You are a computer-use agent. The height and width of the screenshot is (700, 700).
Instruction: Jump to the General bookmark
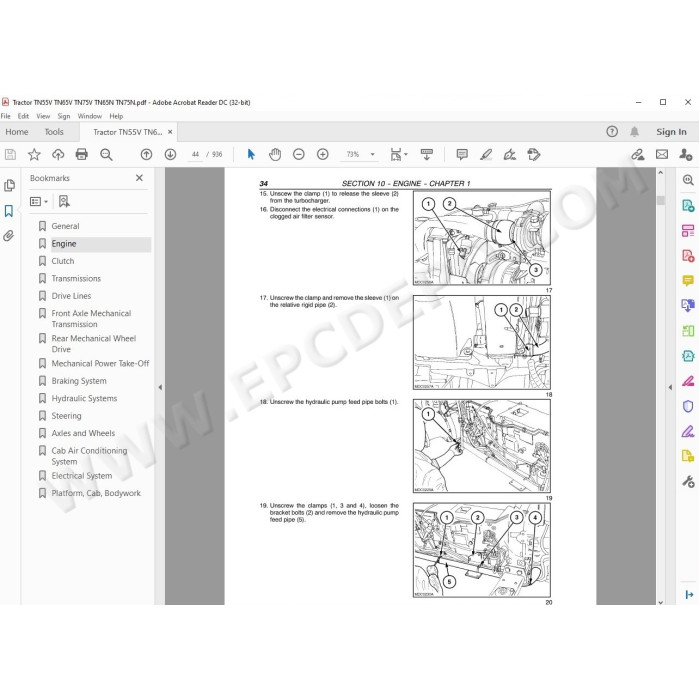[x=65, y=226]
